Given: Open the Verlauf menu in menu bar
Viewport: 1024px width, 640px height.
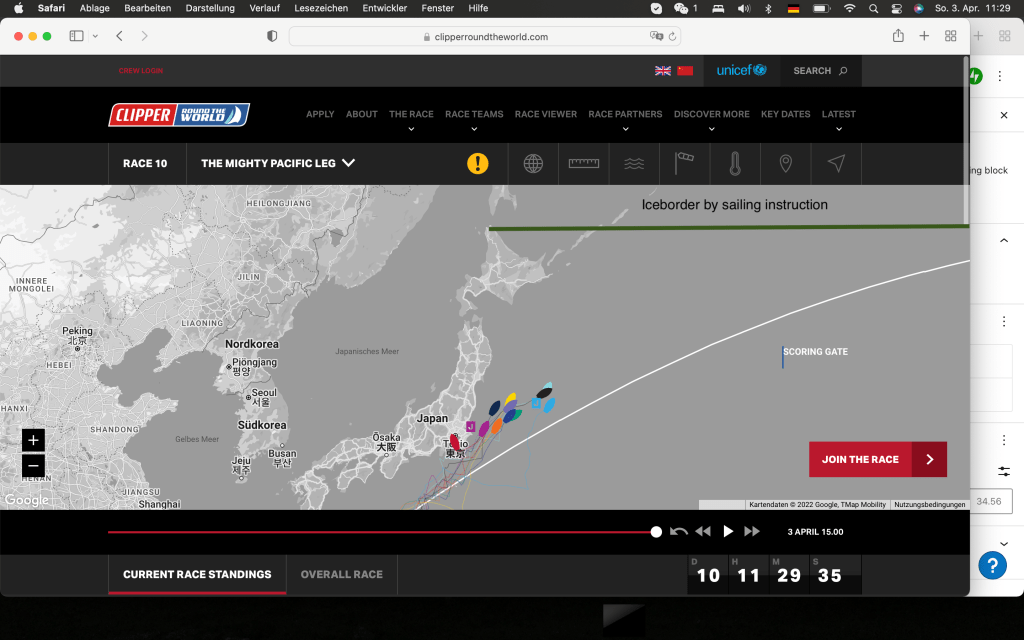Looking at the screenshot, I should pos(264,8).
